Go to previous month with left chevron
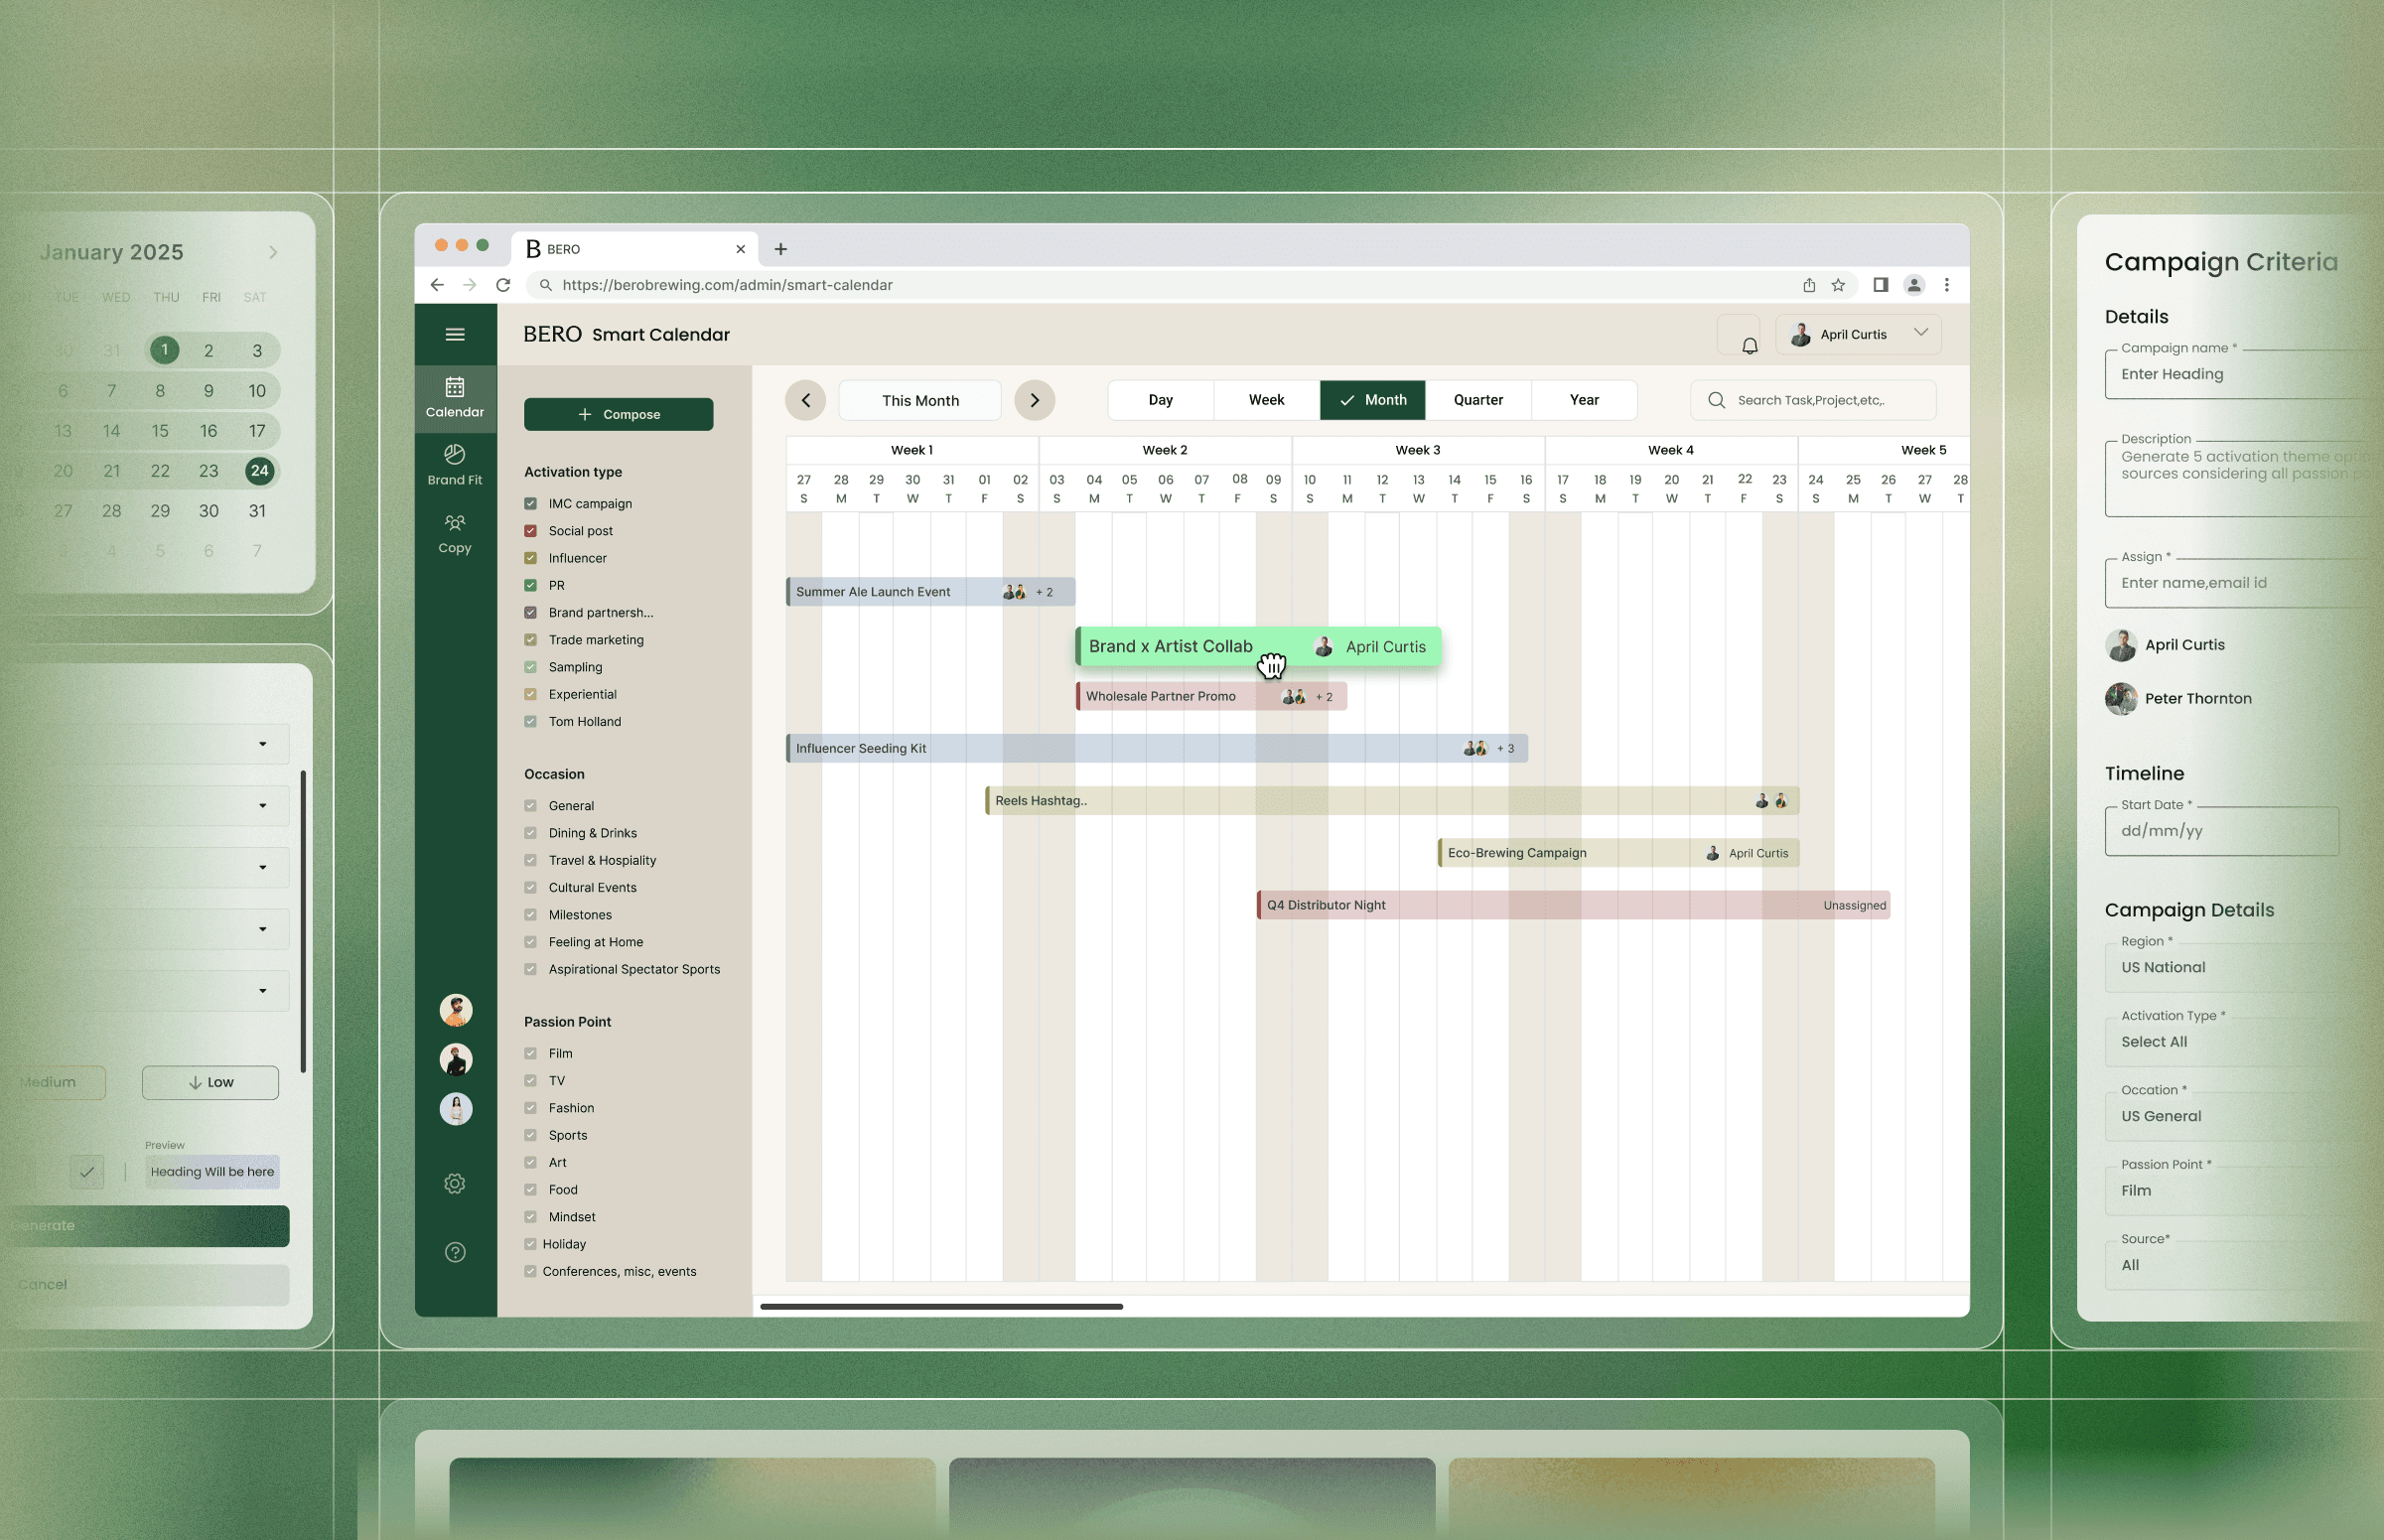2384x1540 pixels. pos(805,400)
